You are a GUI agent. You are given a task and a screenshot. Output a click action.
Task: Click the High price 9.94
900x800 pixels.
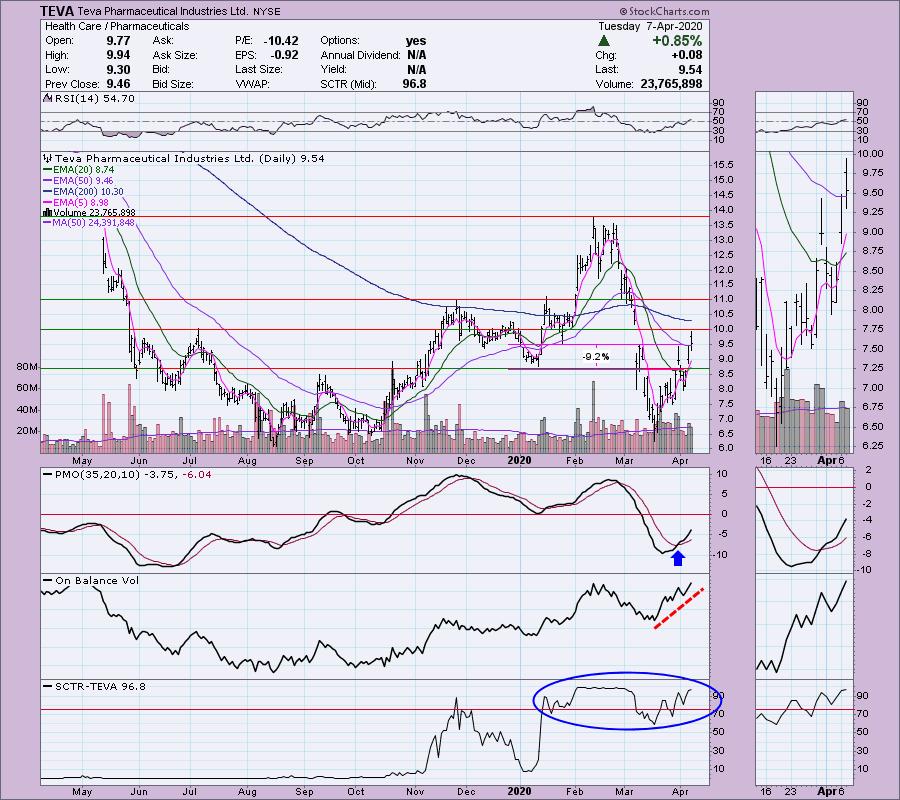(x=118, y=55)
